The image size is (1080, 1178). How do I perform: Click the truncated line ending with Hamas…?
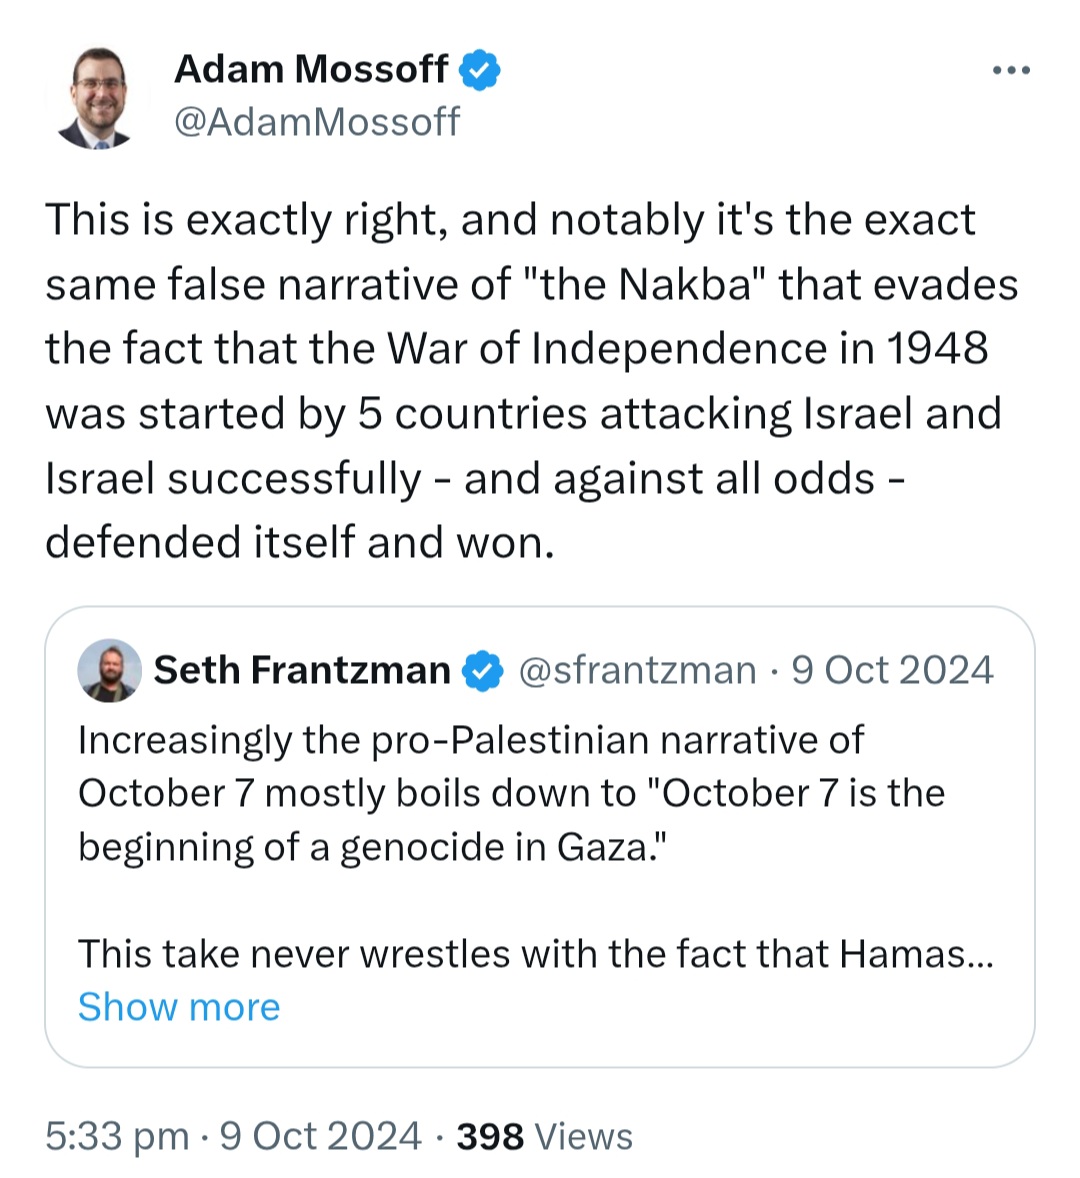(535, 954)
